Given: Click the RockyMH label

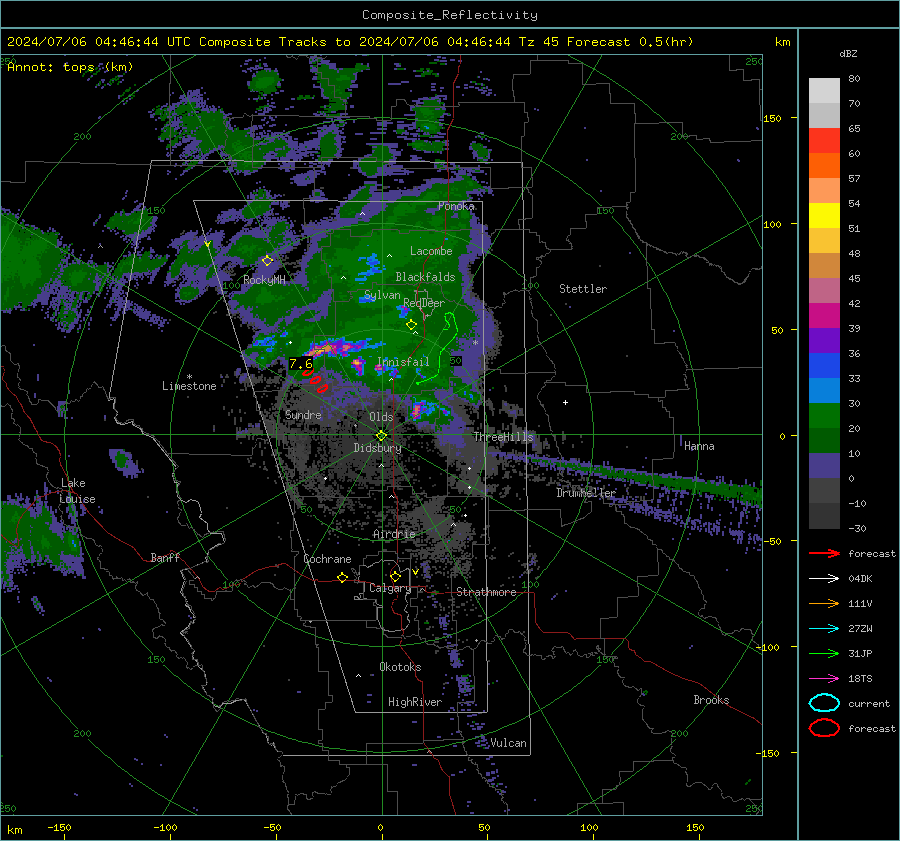Looking at the screenshot, I should (264, 280).
